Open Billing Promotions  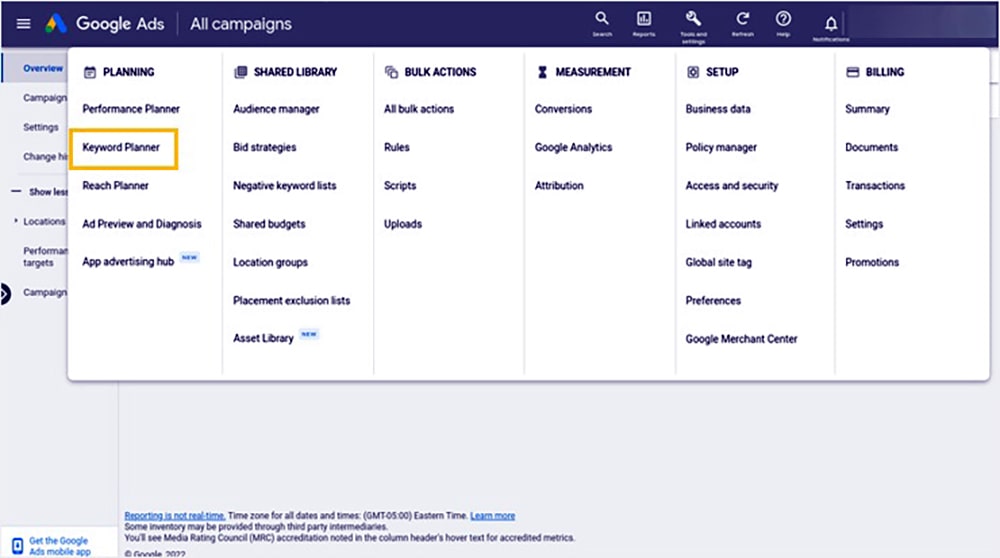point(872,262)
